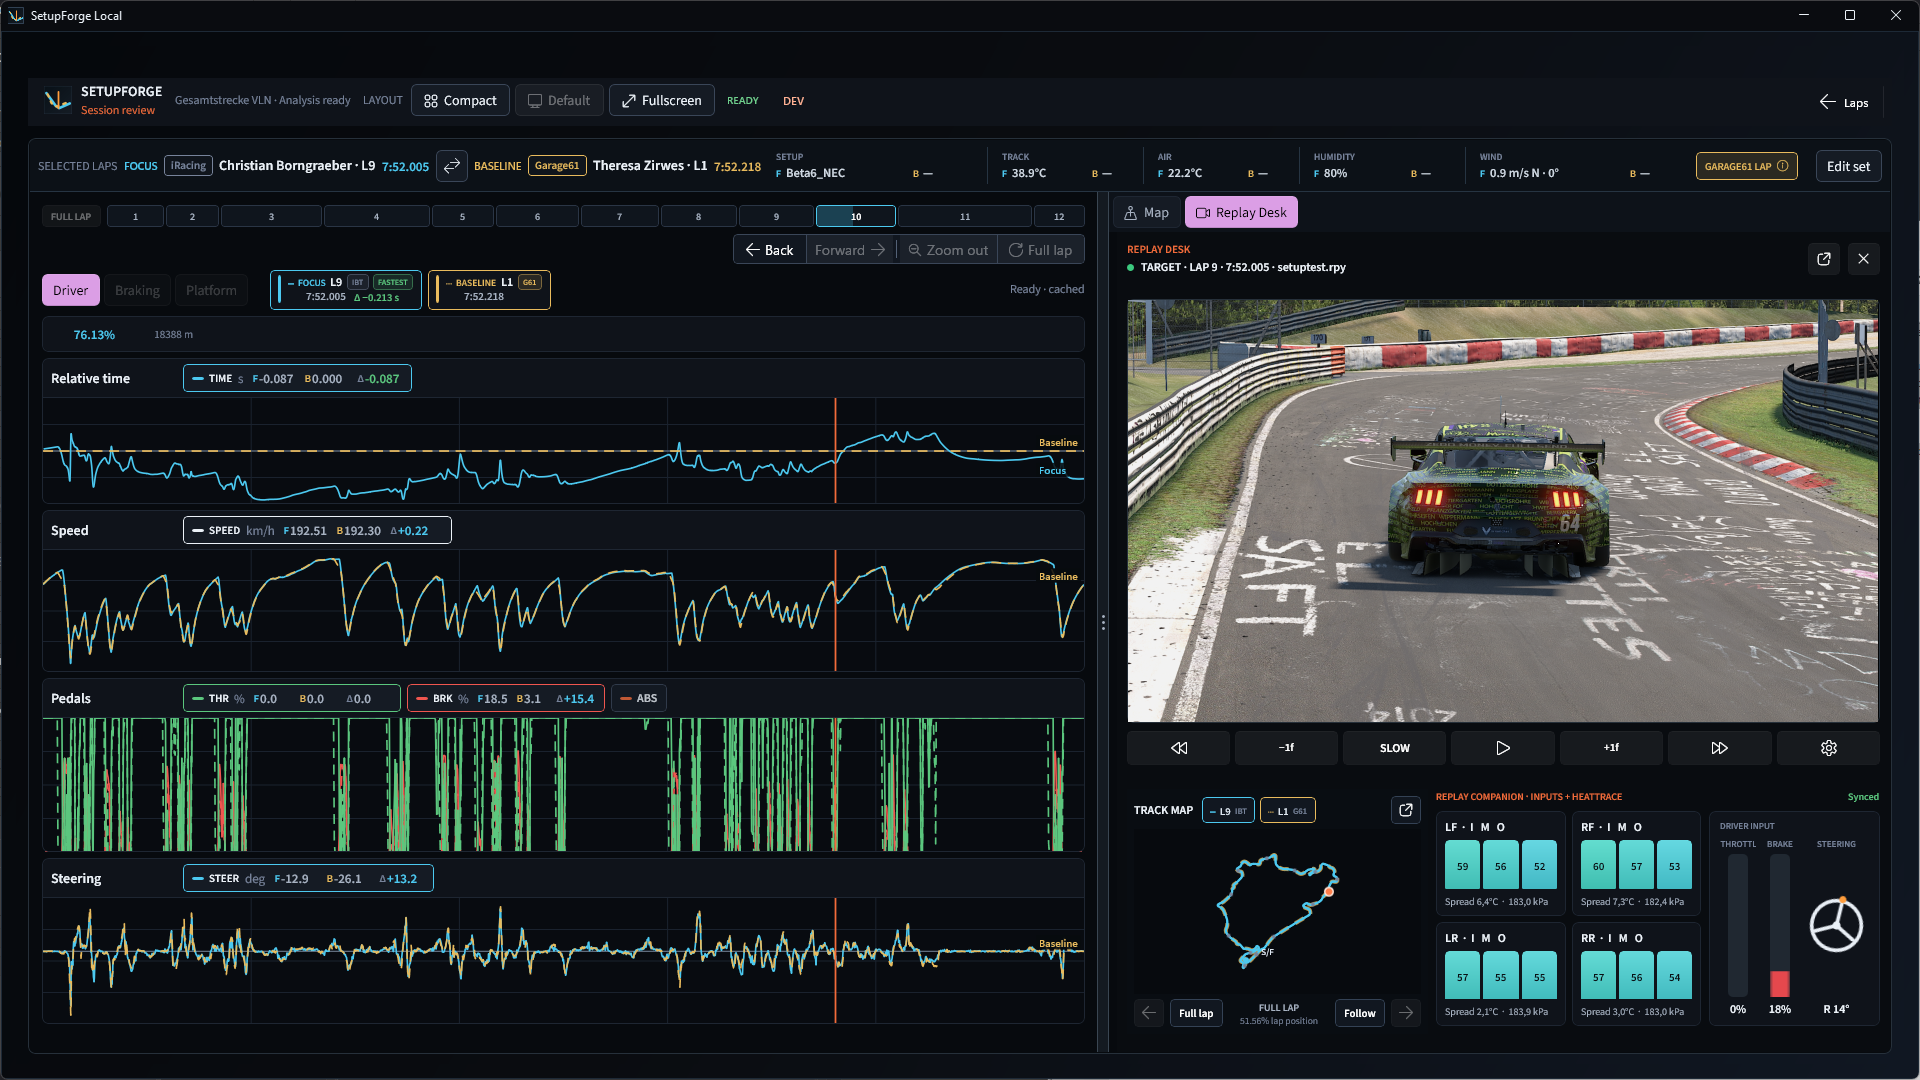Viewport: 1920px width, 1080px height.
Task: Click the 76.13% lap position value
Action: click(x=94, y=335)
